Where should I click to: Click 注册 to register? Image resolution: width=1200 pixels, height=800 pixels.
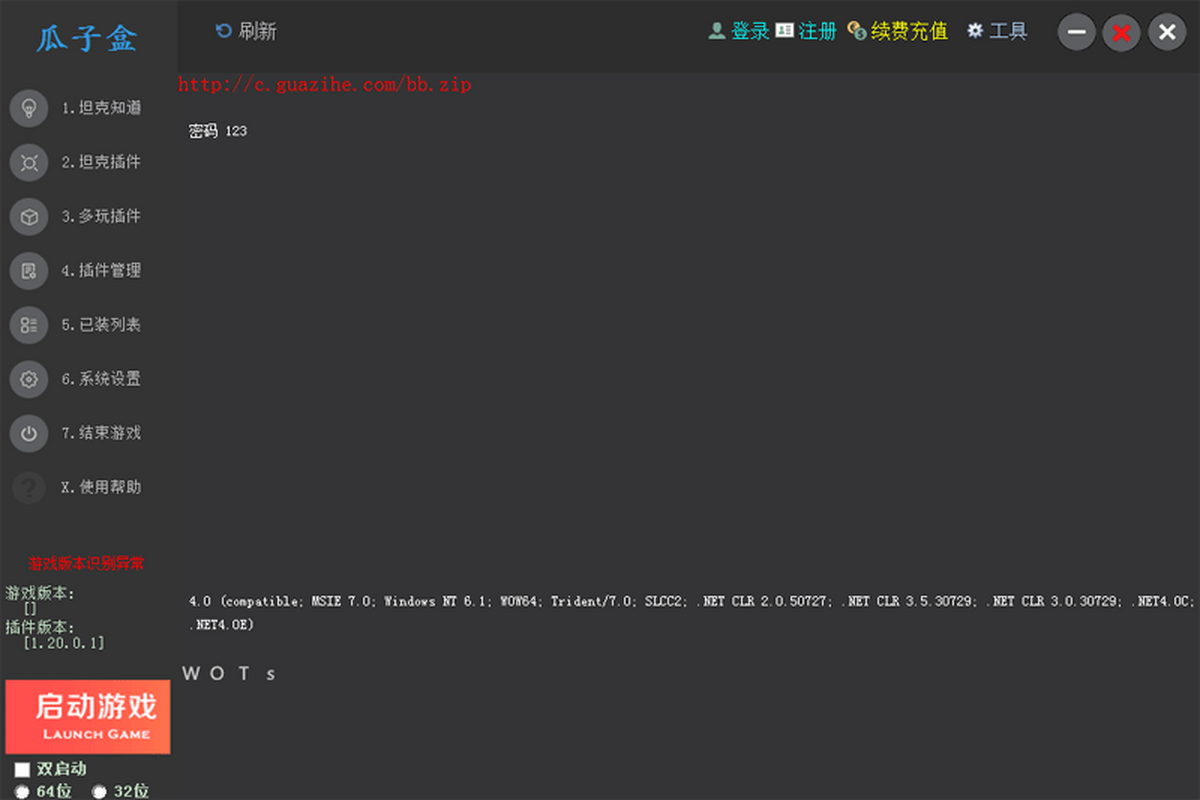pos(806,32)
